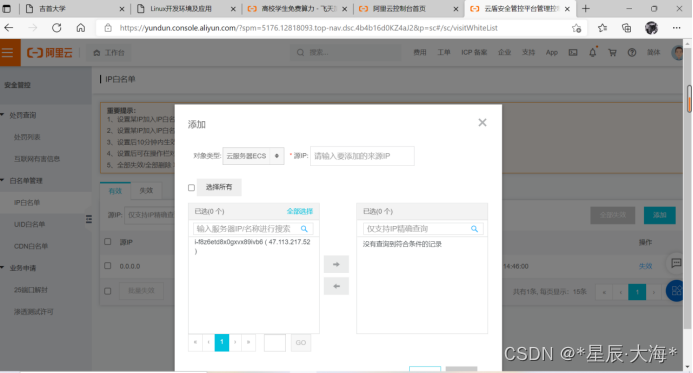Go to first page in dialog pager
This screenshot has width=693, height=373.
[195, 343]
